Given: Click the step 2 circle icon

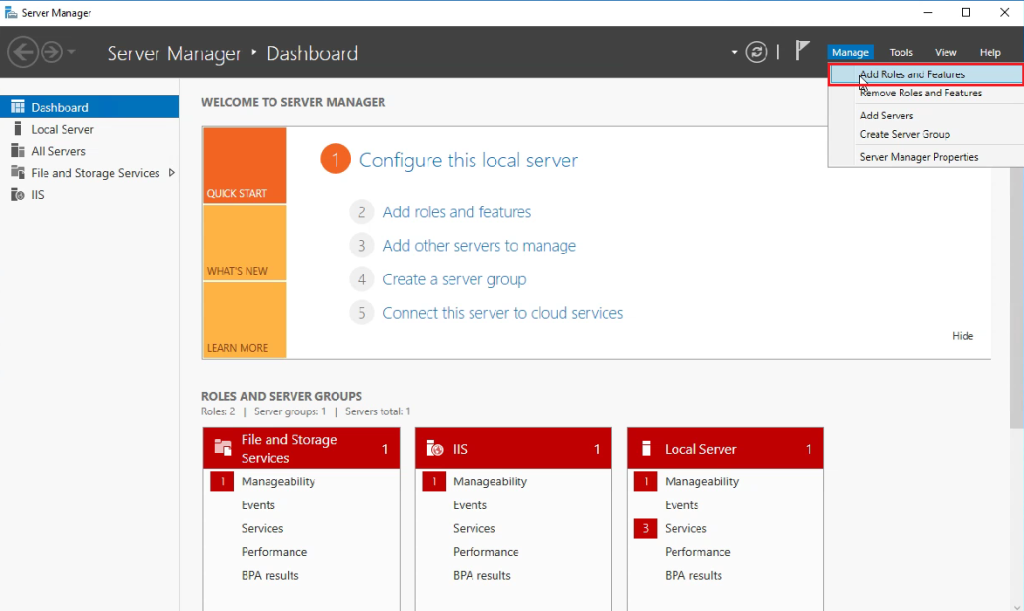Looking at the screenshot, I should pyautogui.click(x=361, y=212).
